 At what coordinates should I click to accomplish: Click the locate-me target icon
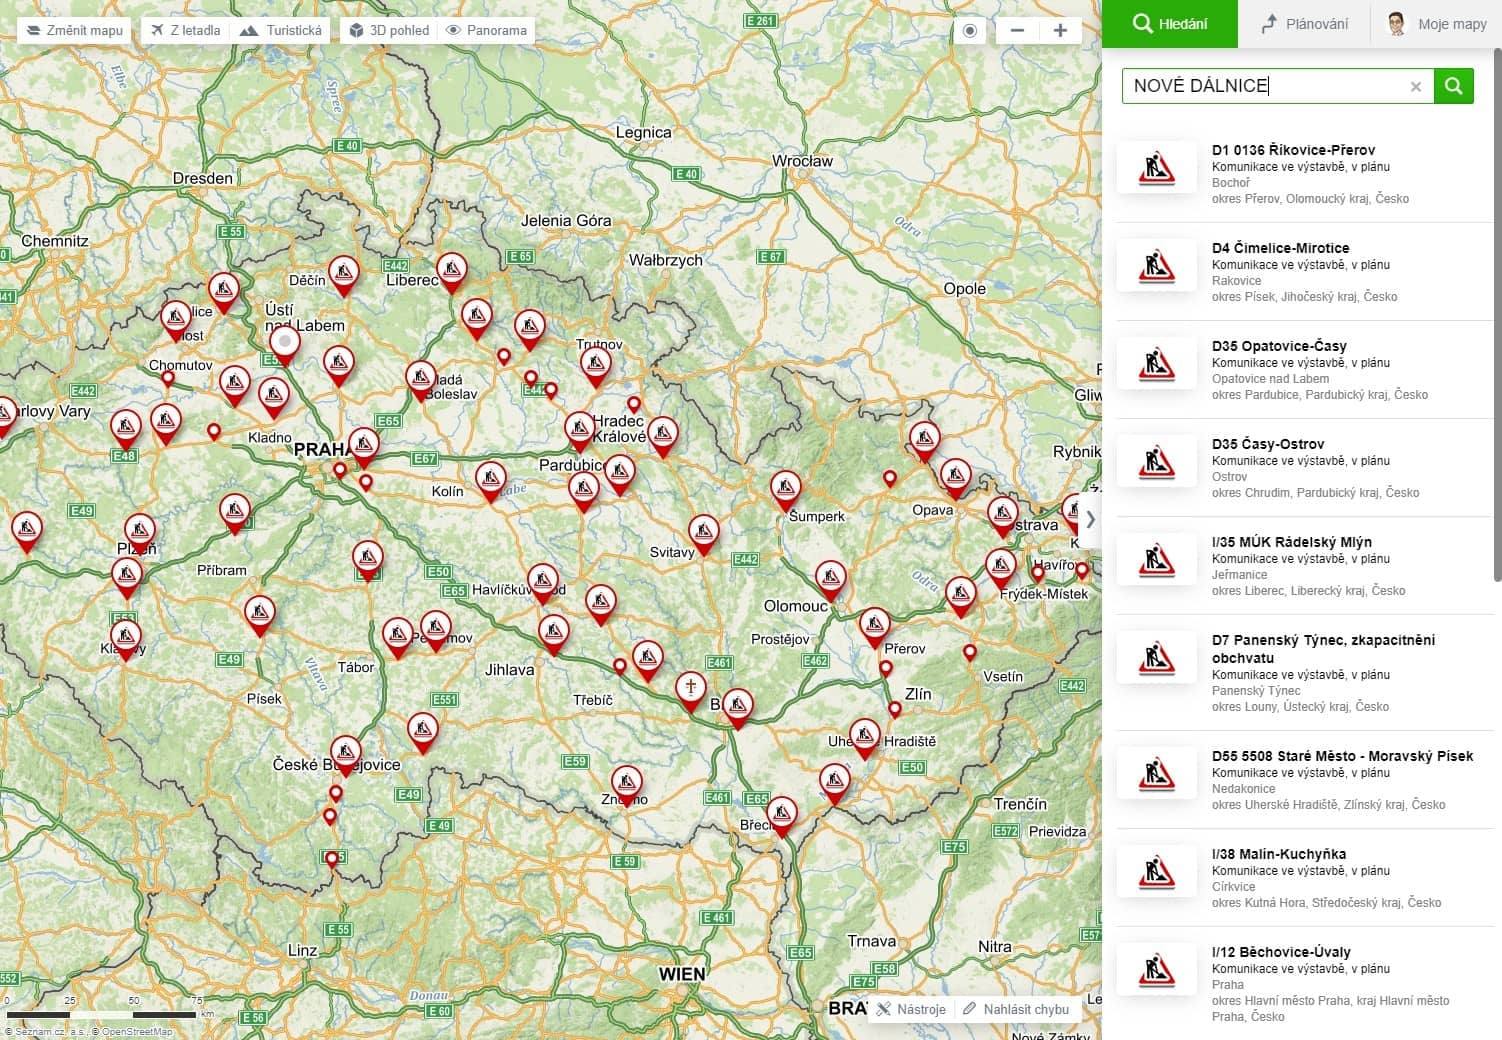969,30
